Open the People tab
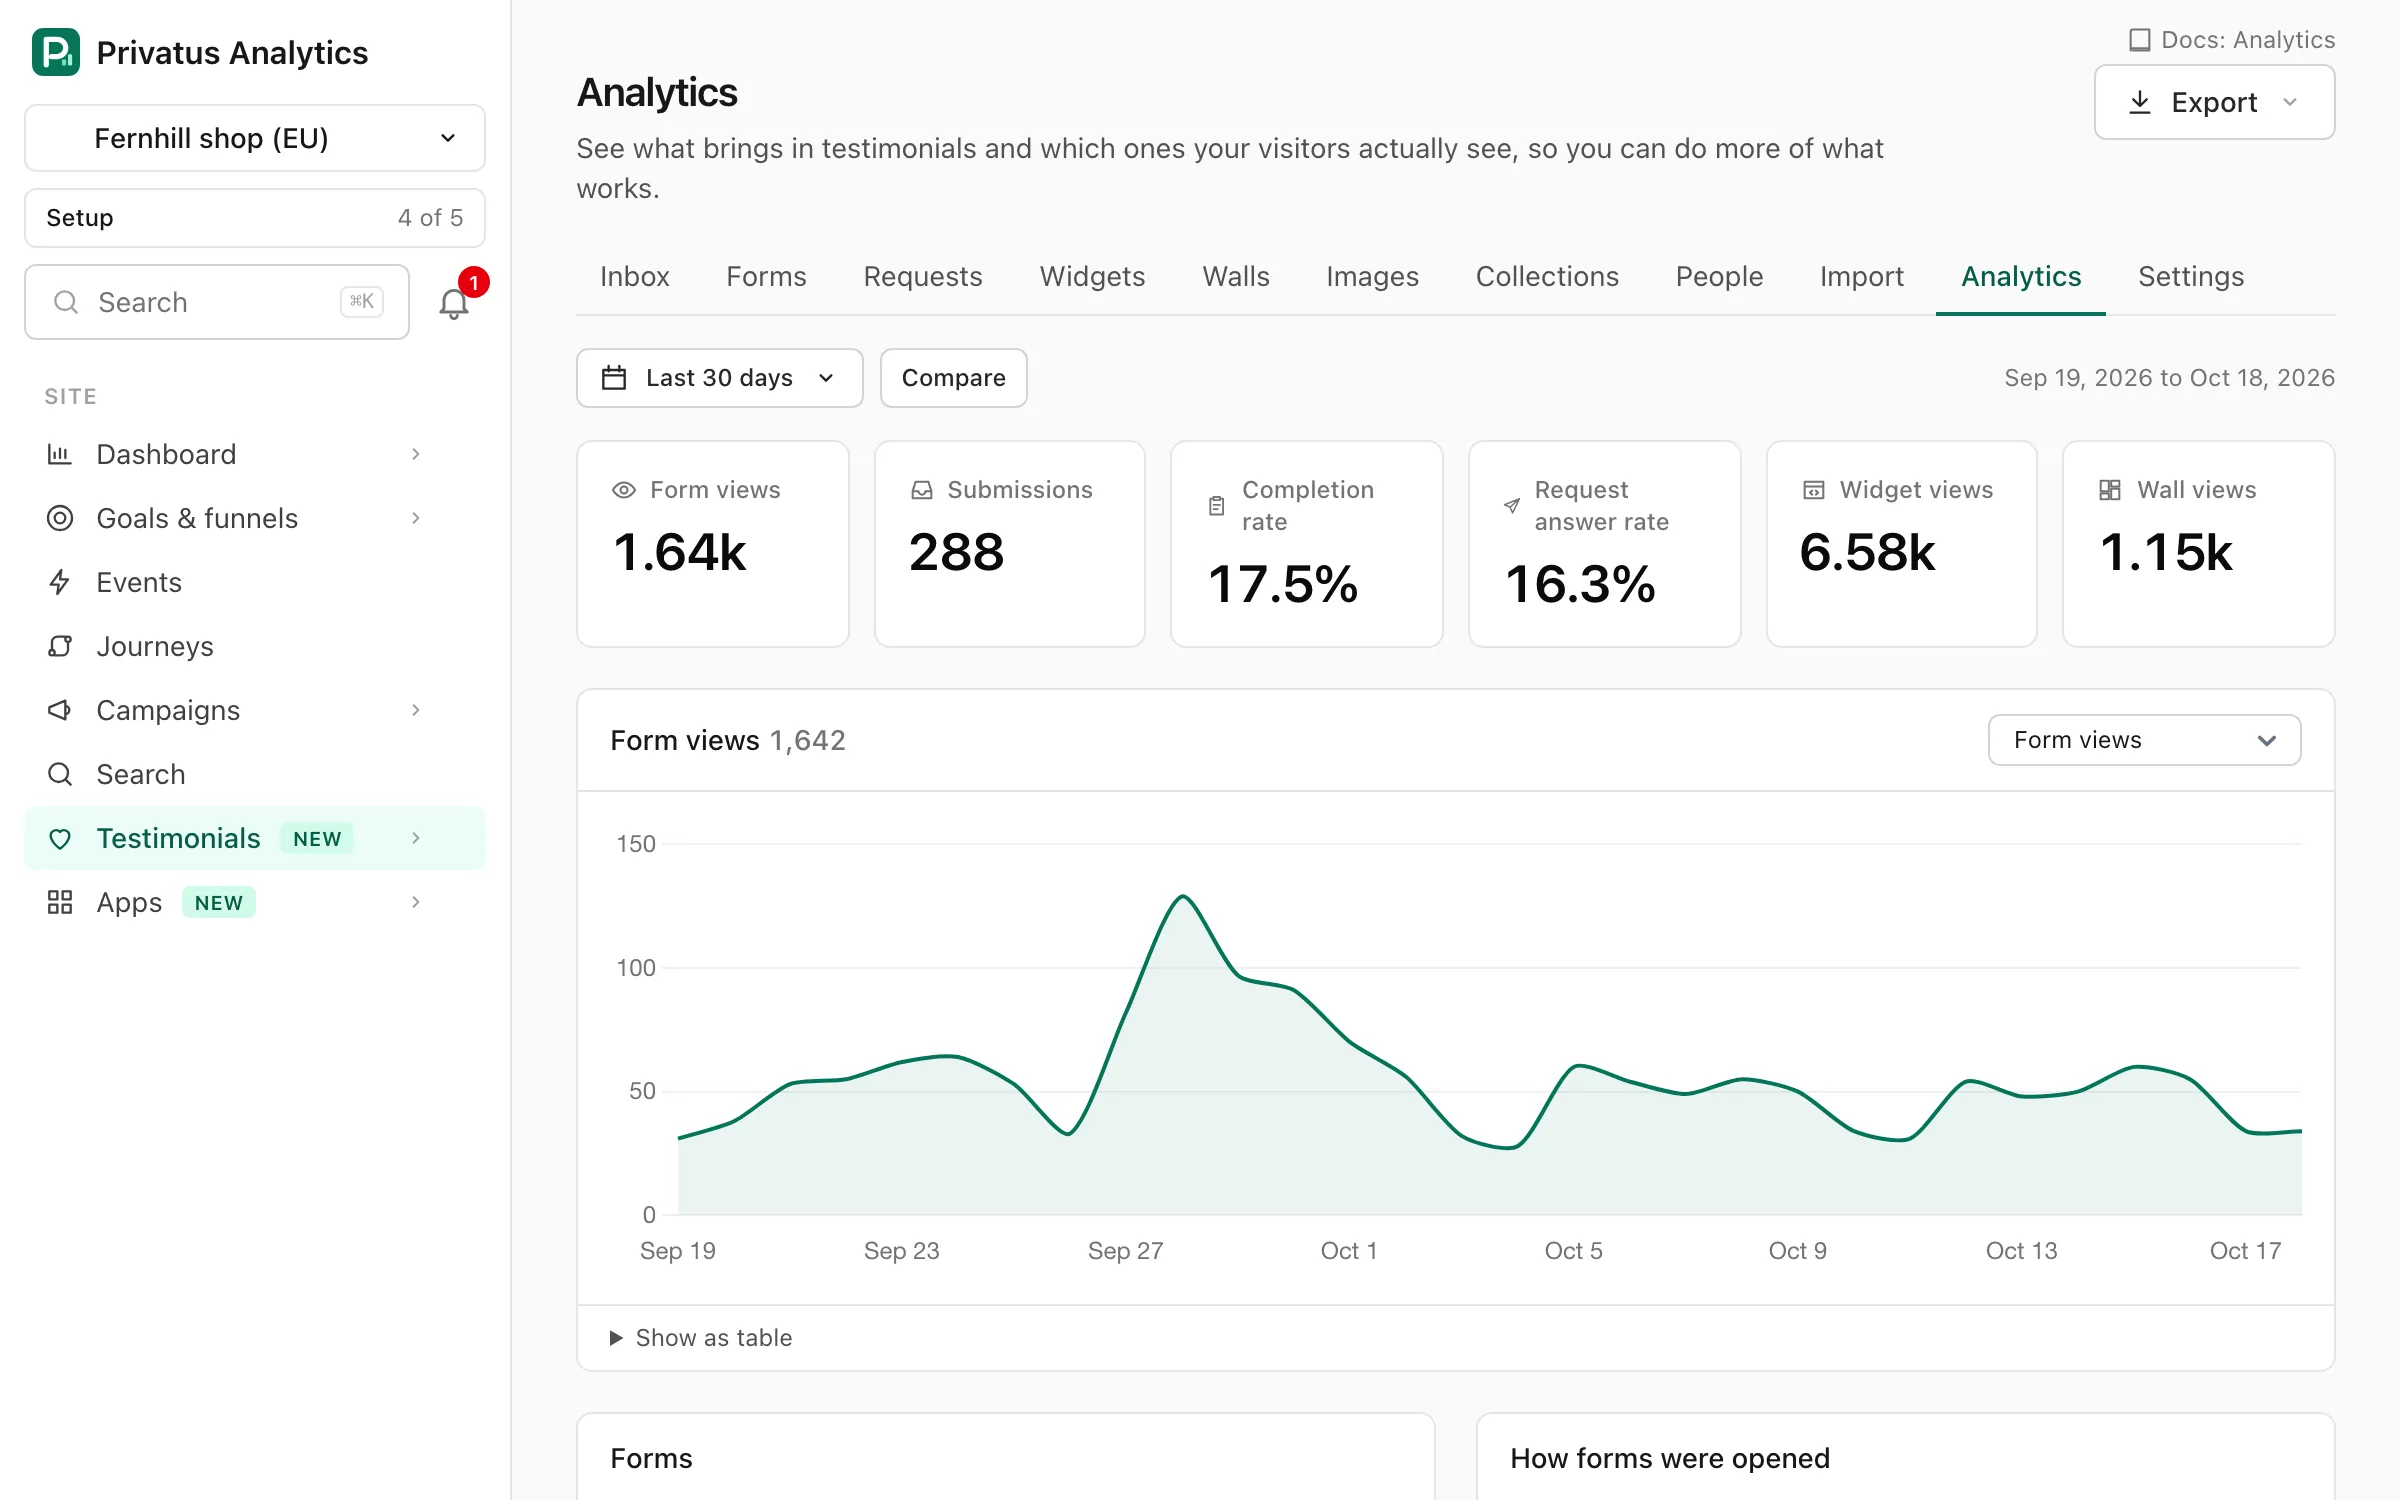This screenshot has height=1500, width=2400. pyautogui.click(x=1719, y=277)
